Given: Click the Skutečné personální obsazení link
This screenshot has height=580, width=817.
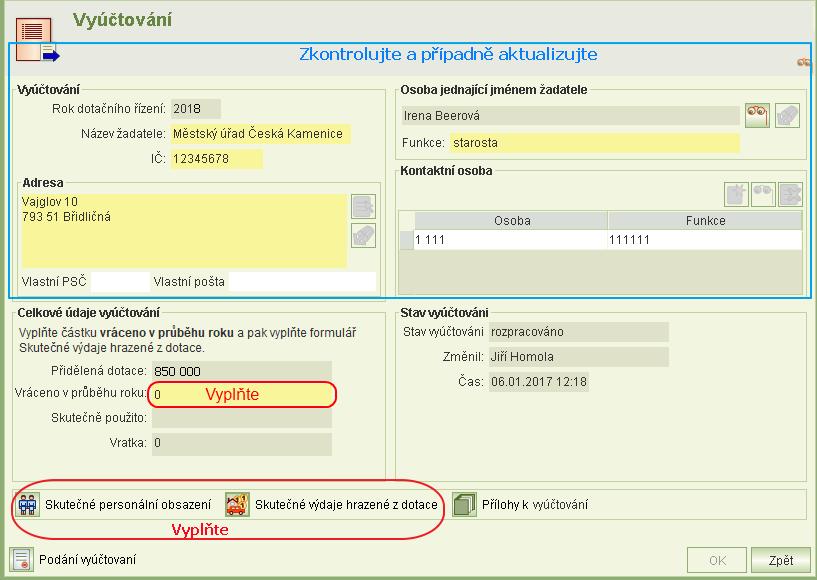Looking at the screenshot, I should pyautogui.click(x=128, y=504).
